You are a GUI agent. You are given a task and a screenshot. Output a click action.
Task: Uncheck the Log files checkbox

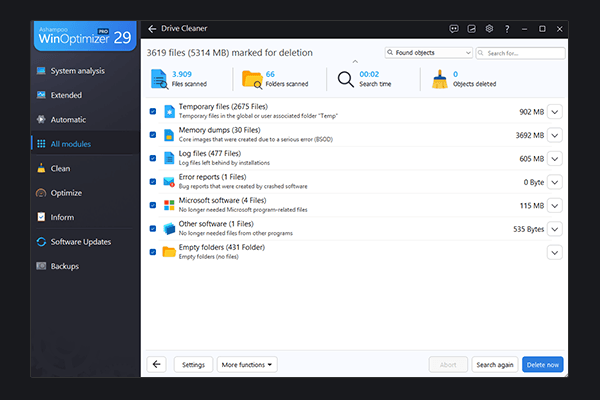(x=153, y=158)
